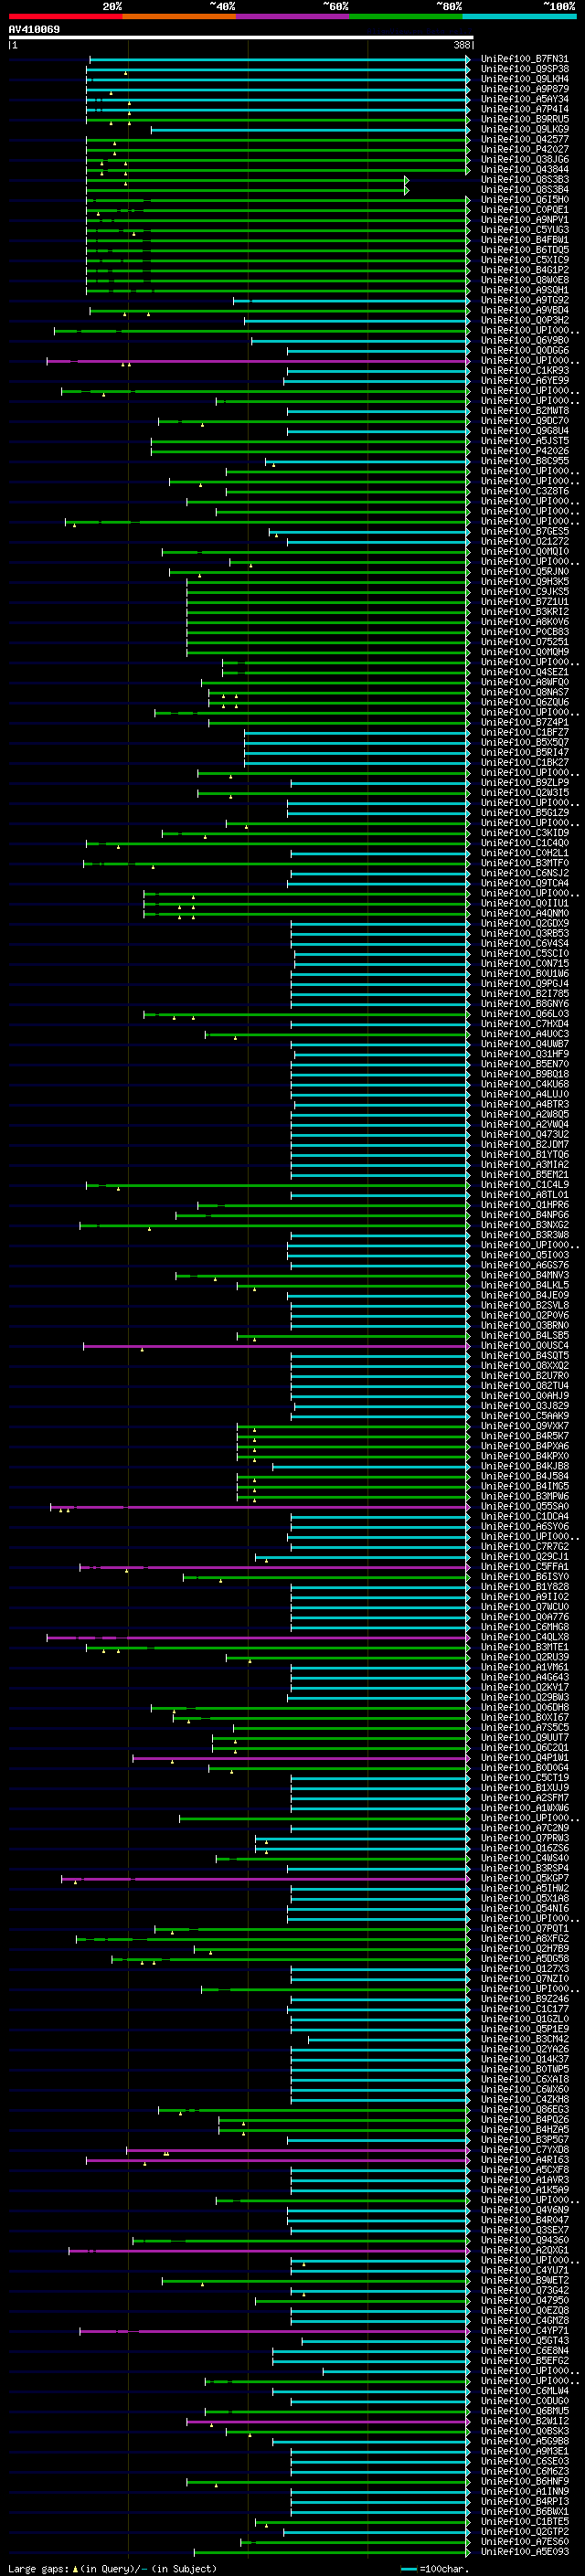585x2576 pixels.
Task: Click the UniRef100_B4FBW1 label
Action: 525,240
